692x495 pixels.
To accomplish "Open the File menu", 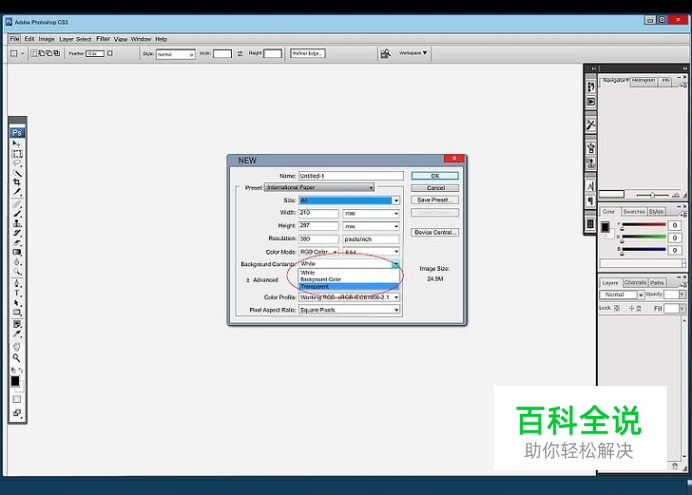I will point(15,39).
